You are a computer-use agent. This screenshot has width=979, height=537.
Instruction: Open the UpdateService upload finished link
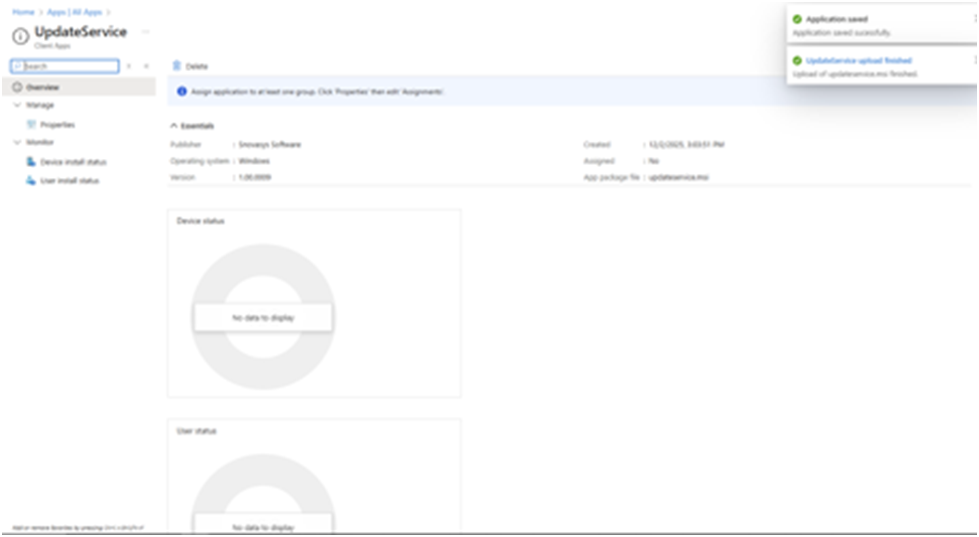tap(858, 61)
